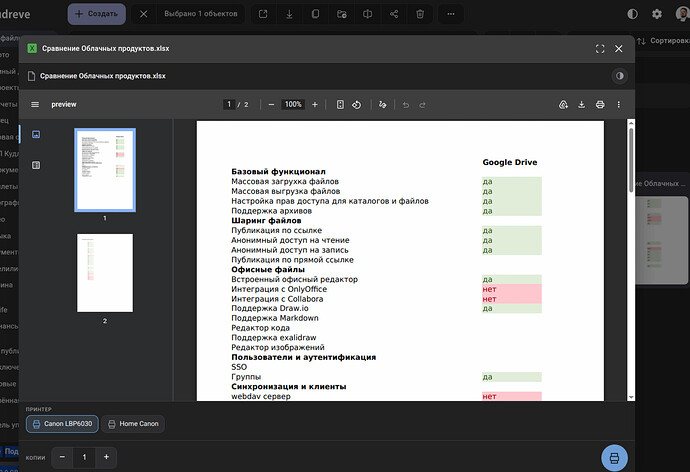Increase copies with the plus button
The height and width of the screenshot is (472, 690).
tap(106, 457)
